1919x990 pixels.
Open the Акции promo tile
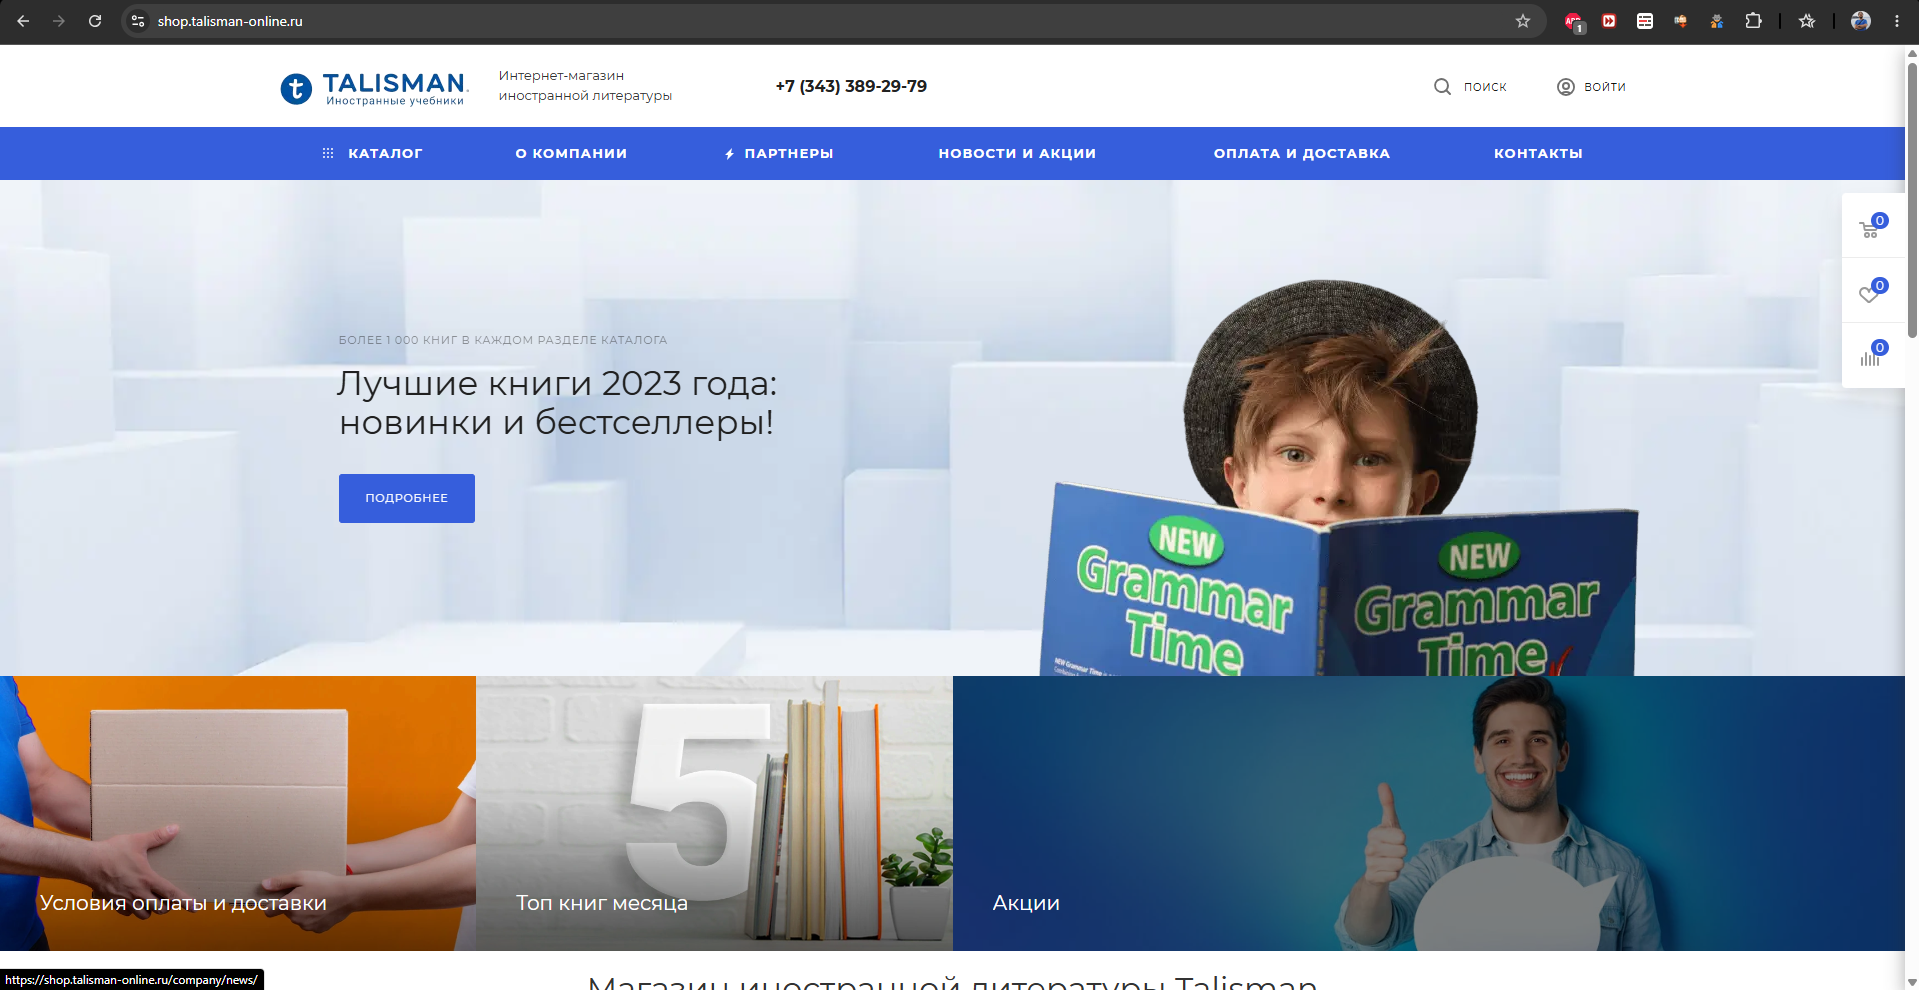point(1429,813)
